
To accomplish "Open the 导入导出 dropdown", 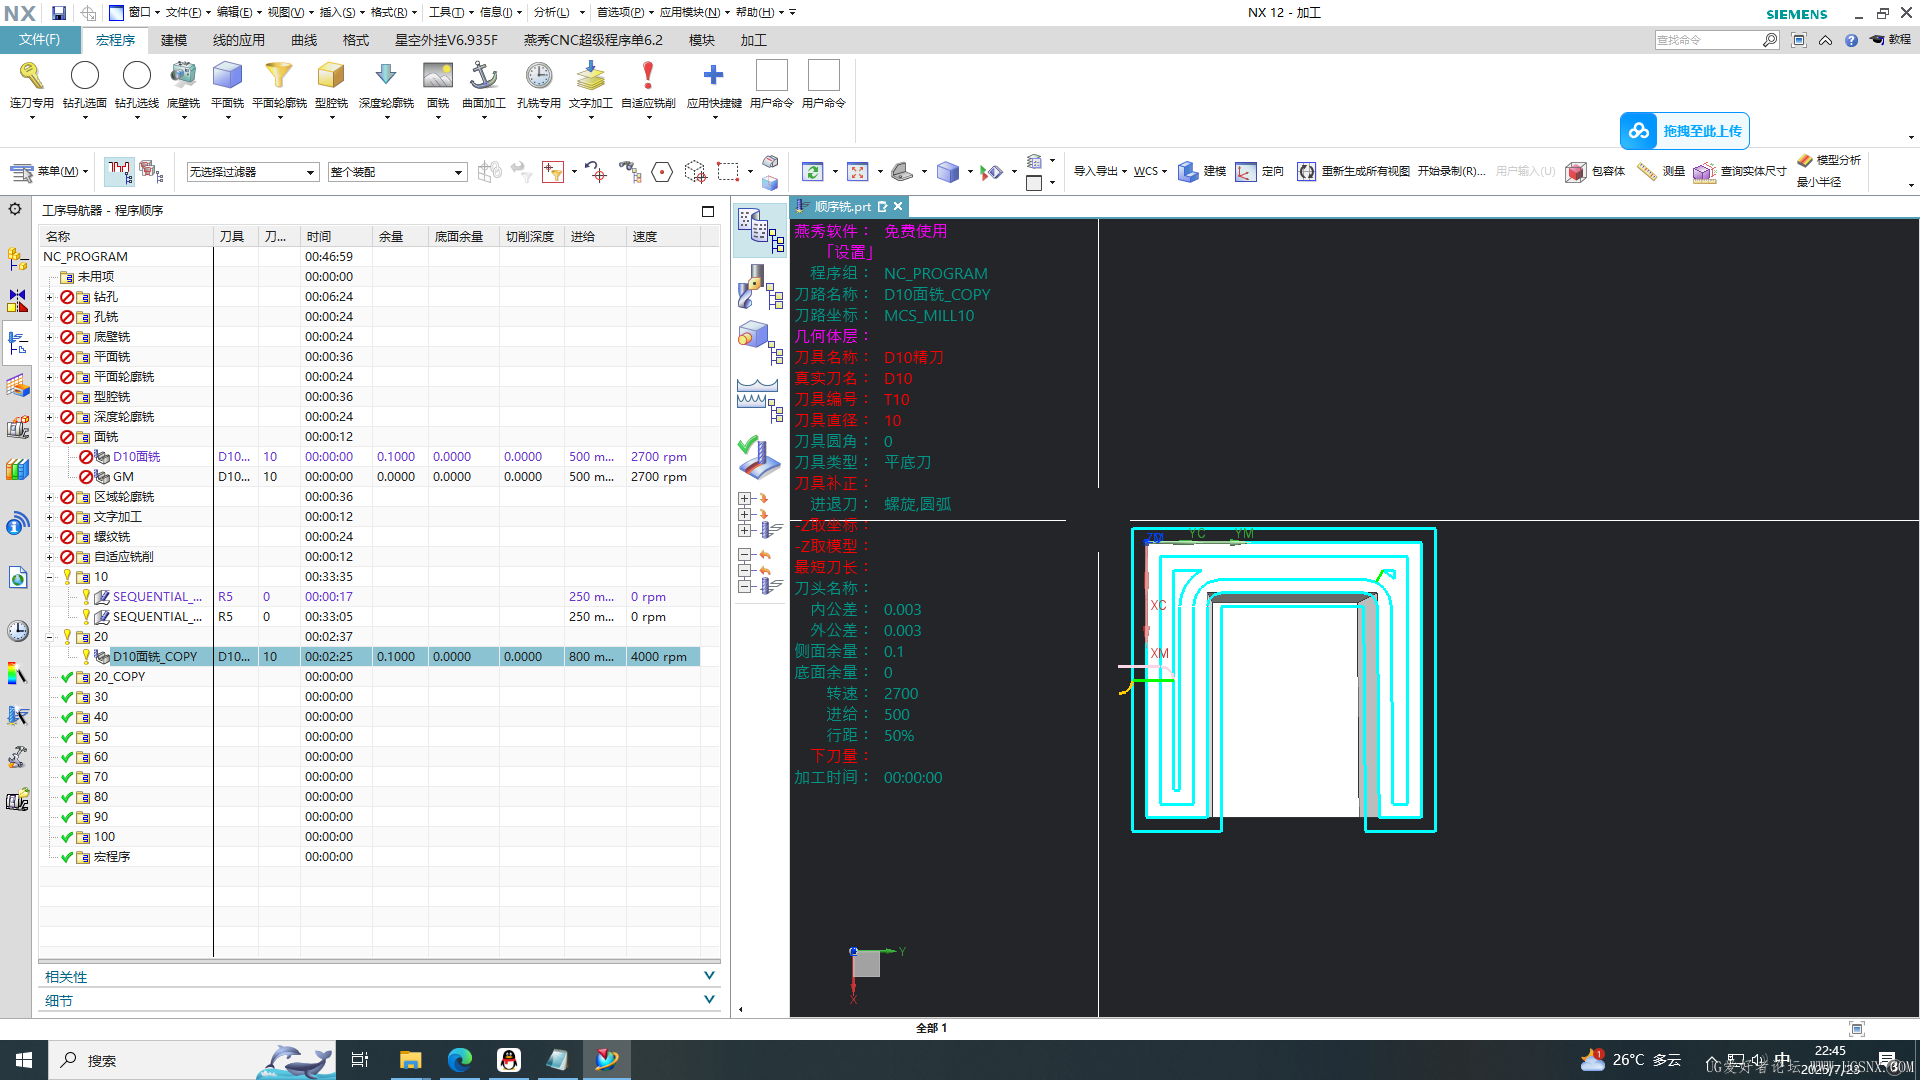I will 1100,171.
